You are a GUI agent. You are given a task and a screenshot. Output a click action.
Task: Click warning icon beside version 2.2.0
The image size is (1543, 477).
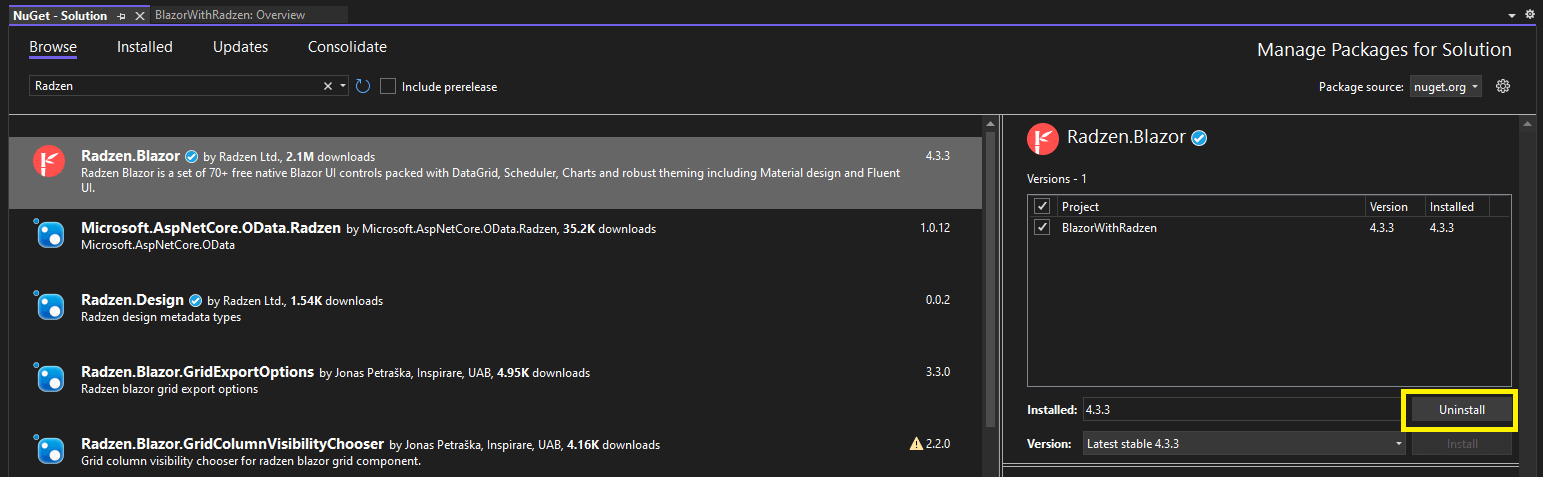(915, 444)
